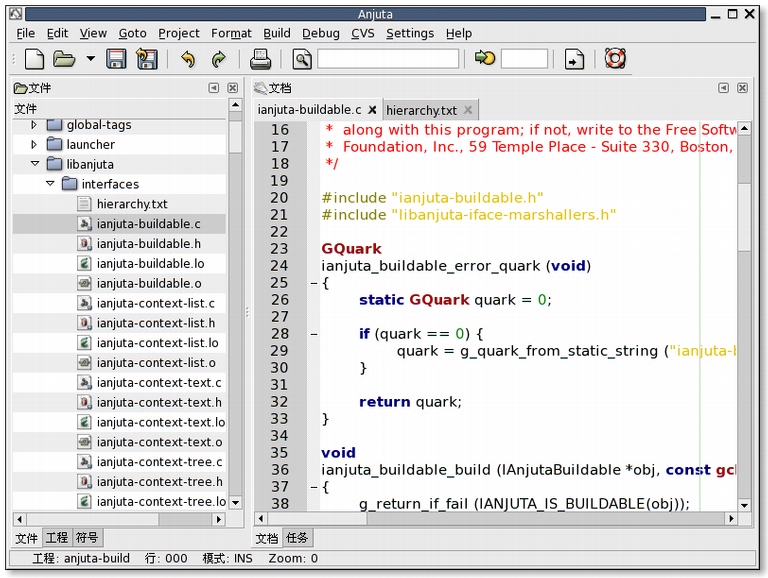This screenshot has width=768, height=578.
Task: Click the editor horizontal scrollbar
Action: [x=500, y=518]
